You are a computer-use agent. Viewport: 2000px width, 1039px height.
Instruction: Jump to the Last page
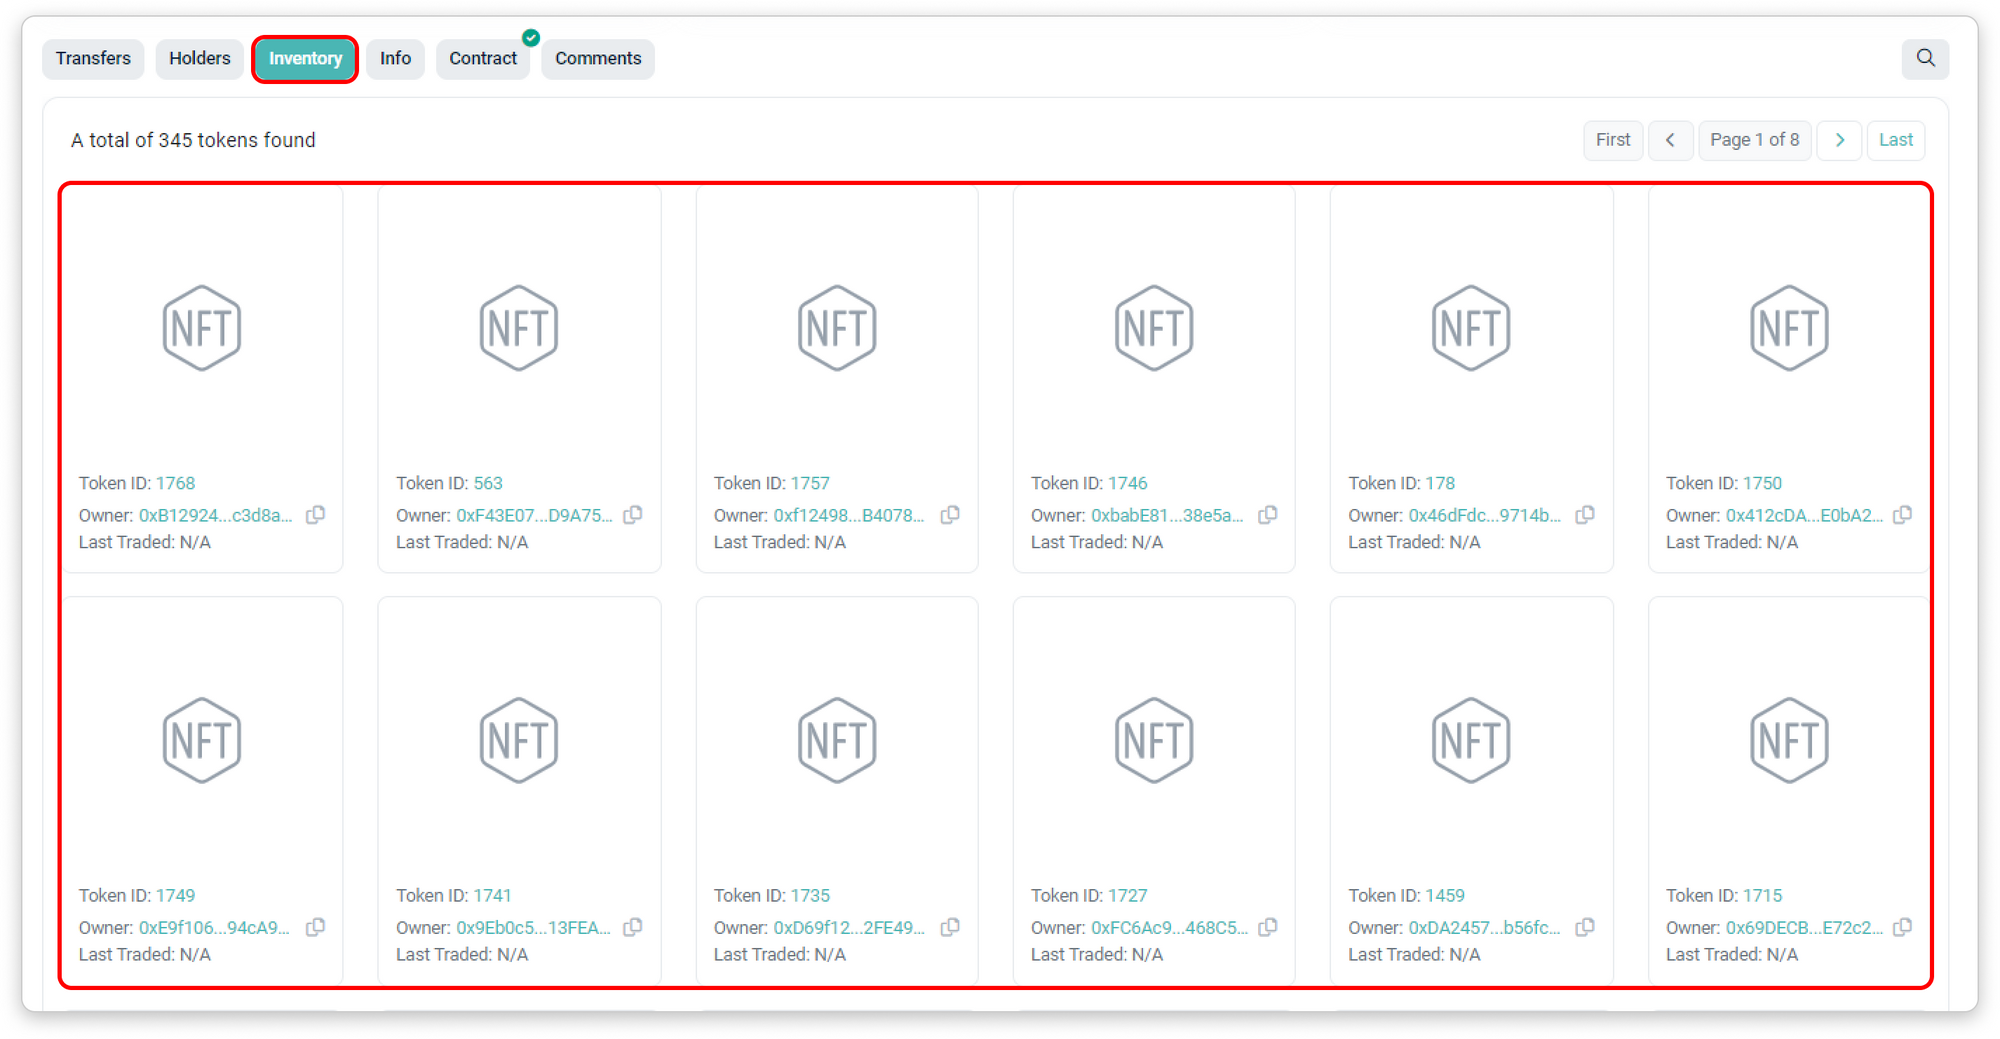tap(1895, 140)
